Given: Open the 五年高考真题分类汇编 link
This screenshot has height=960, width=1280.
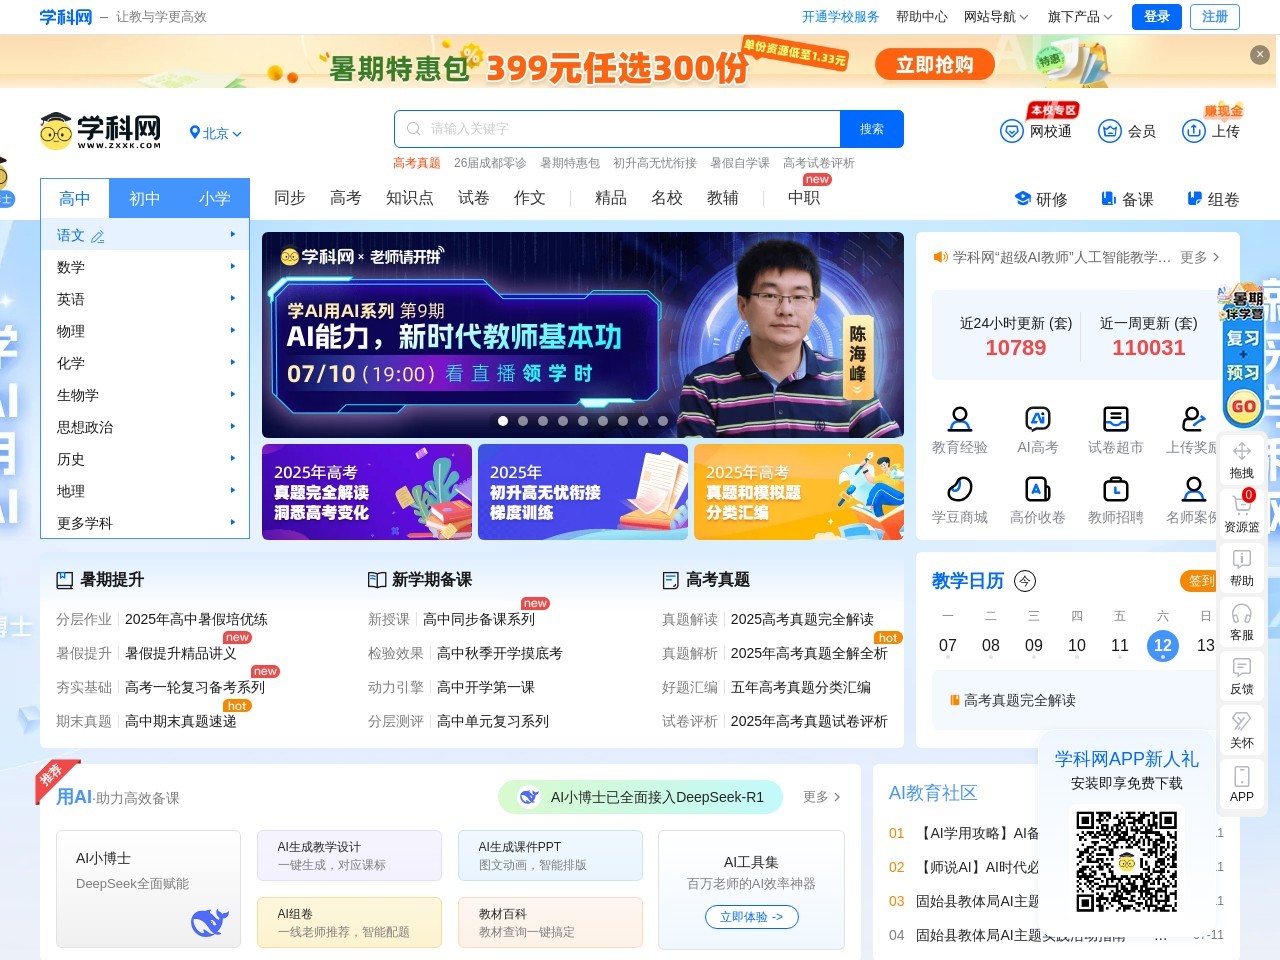Looking at the screenshot, I should point(800,687).
